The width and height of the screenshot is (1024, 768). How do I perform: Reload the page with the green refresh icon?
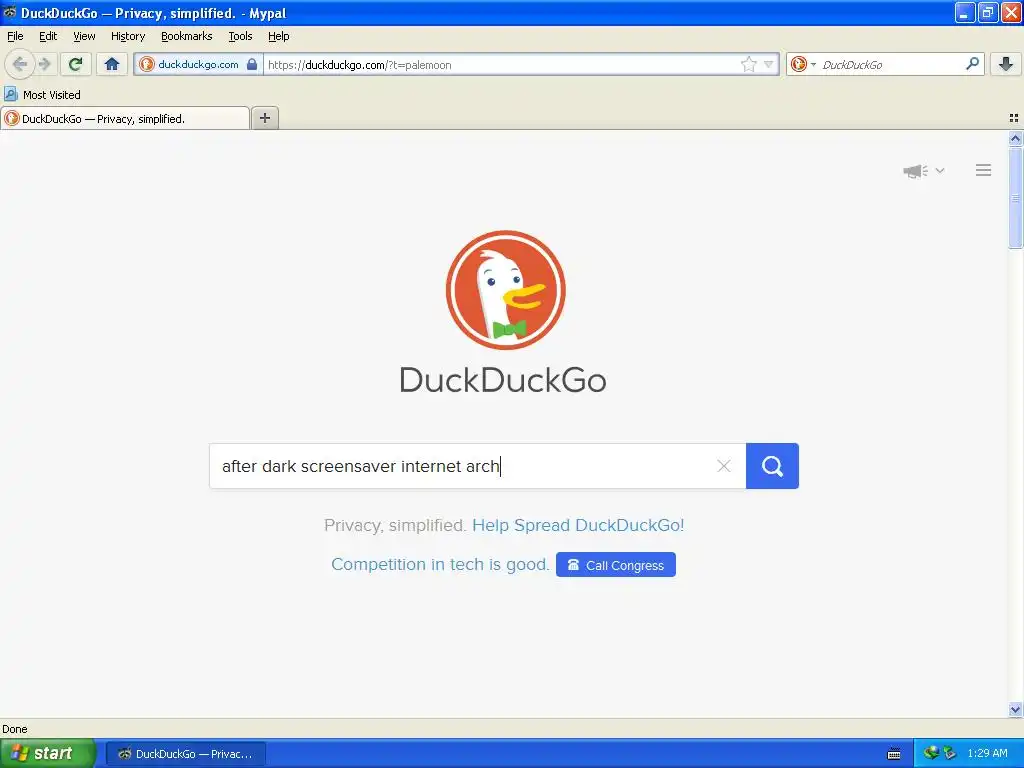(76, 64)
